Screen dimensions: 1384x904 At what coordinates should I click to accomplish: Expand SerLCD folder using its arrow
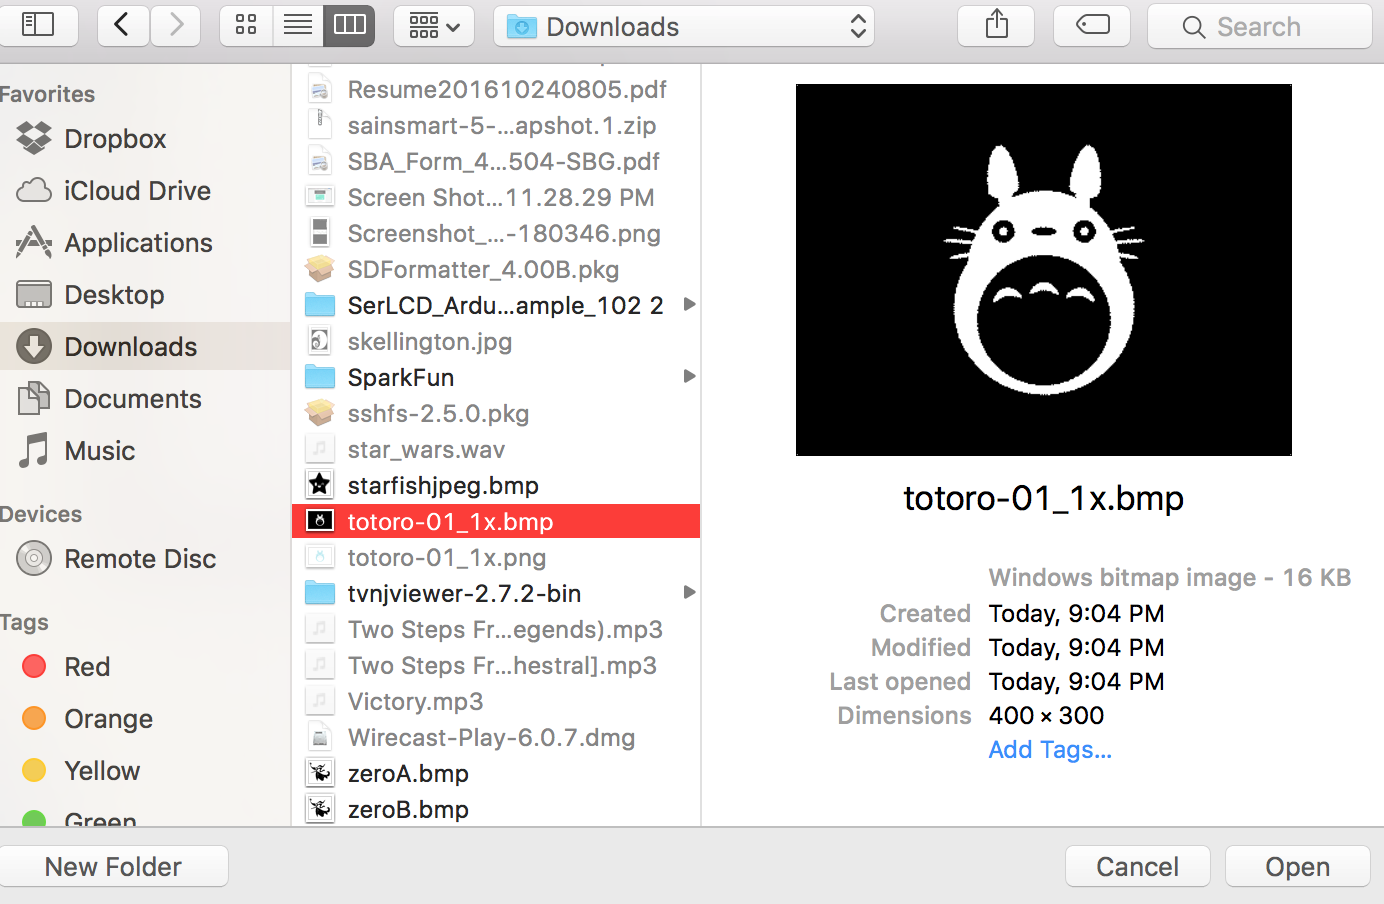(689, 305)
